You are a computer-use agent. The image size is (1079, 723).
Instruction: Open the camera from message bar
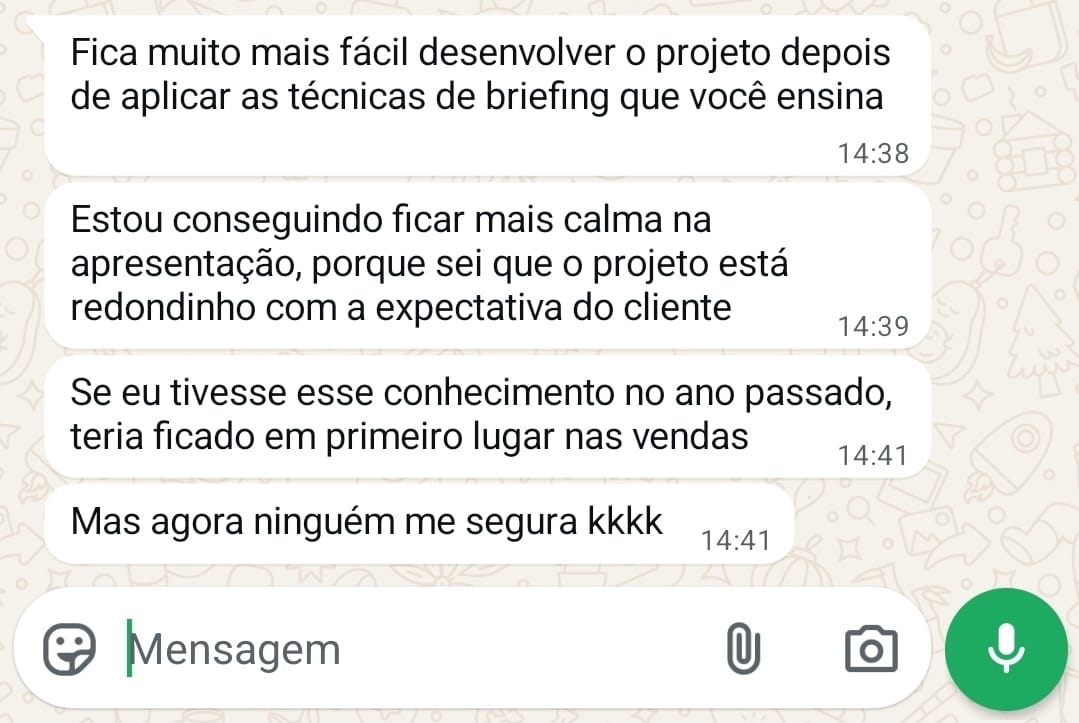click(x=871, y=649)
